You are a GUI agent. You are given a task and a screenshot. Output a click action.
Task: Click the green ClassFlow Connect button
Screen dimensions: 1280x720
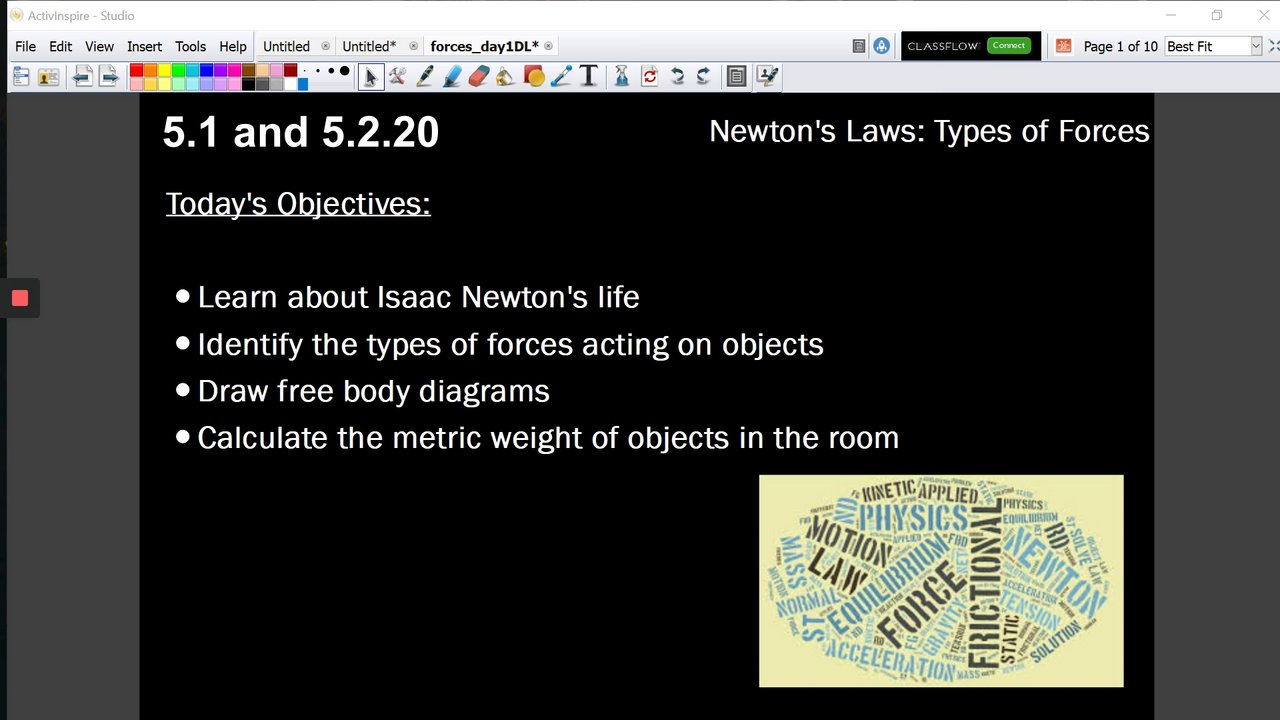coord(1009,46)
